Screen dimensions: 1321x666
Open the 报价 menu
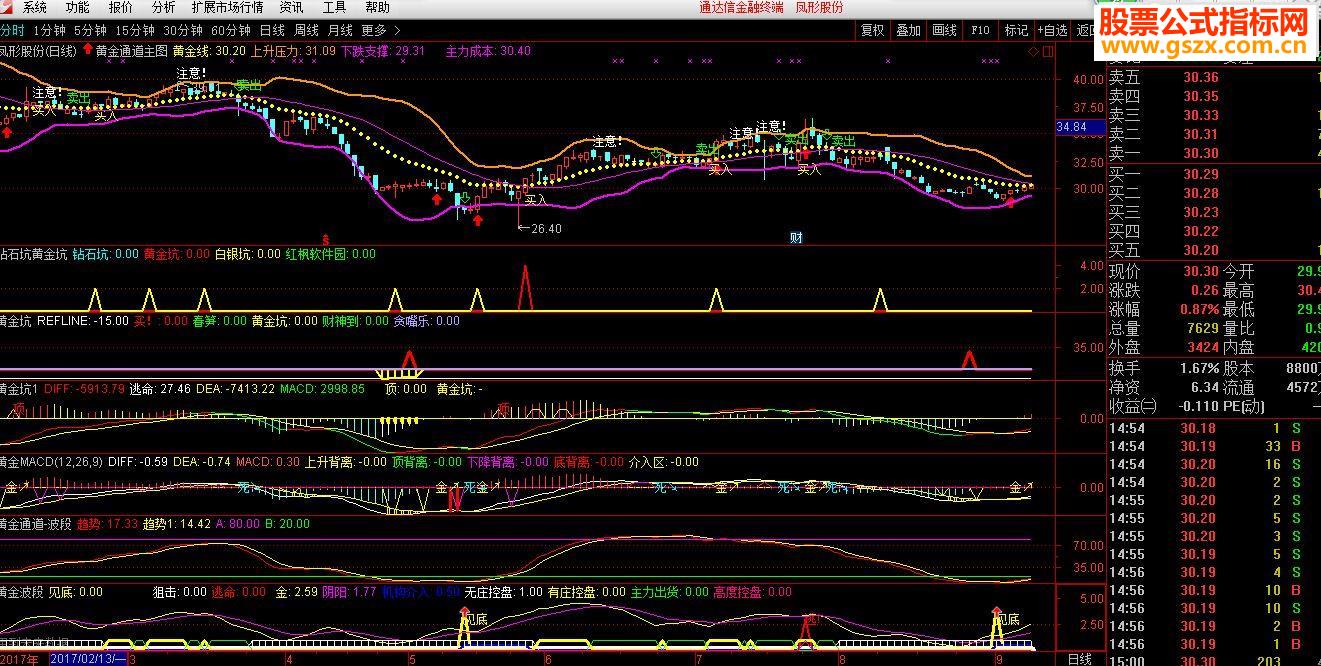coord(120,7)
